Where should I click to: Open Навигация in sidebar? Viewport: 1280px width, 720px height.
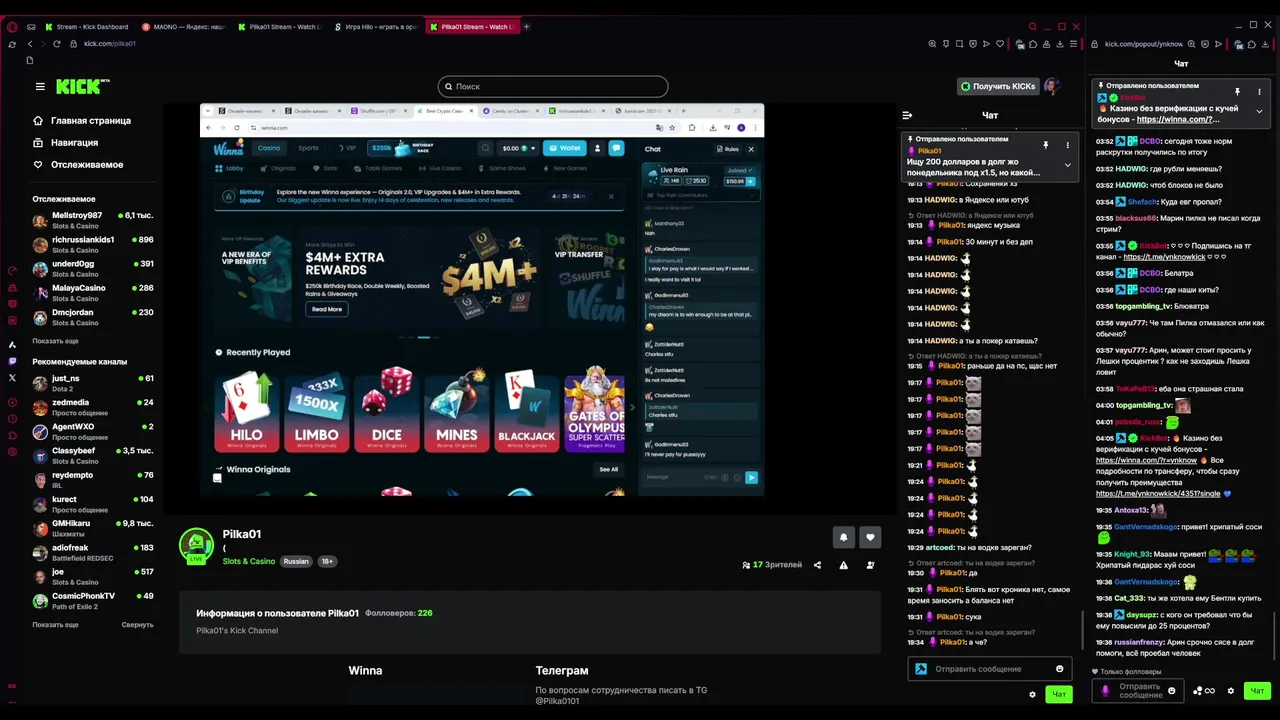click(65, 143)
